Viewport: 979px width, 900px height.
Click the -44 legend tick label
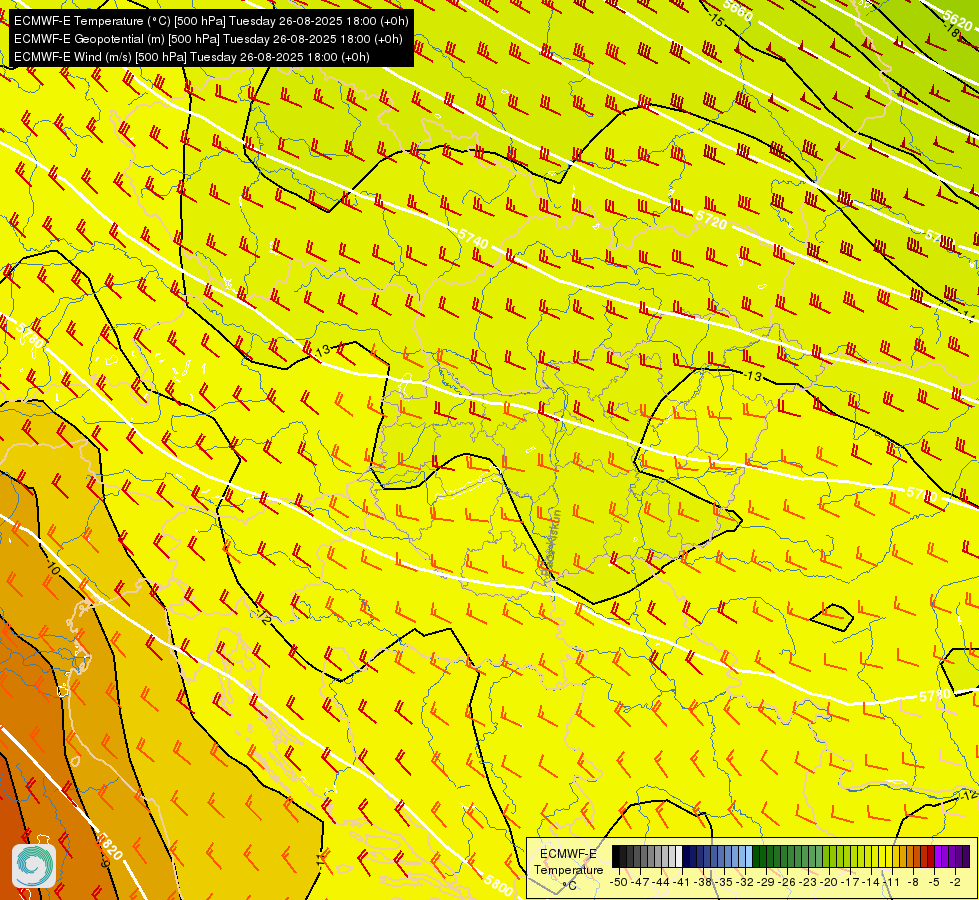pyautogui.click(x=661, y=882)
